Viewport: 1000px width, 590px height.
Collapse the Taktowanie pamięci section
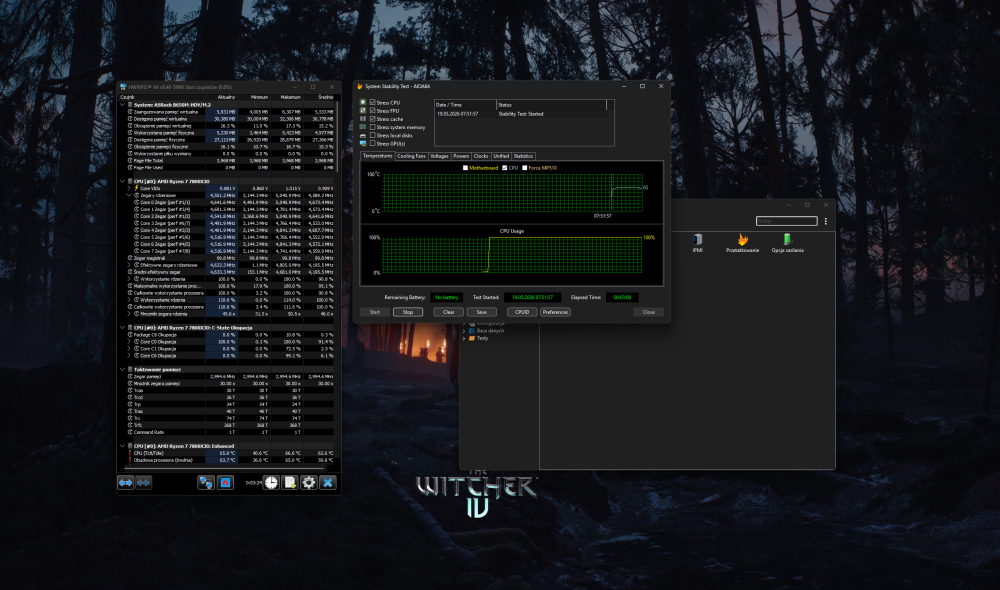pyautogui.click(x=122, y=369)
